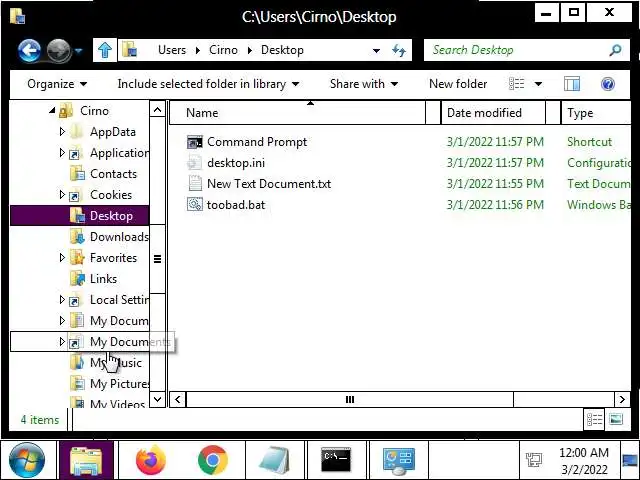Switch to large icons view in status bar
This screenshot has height=480, width=640.
click(x=616, y=419)
